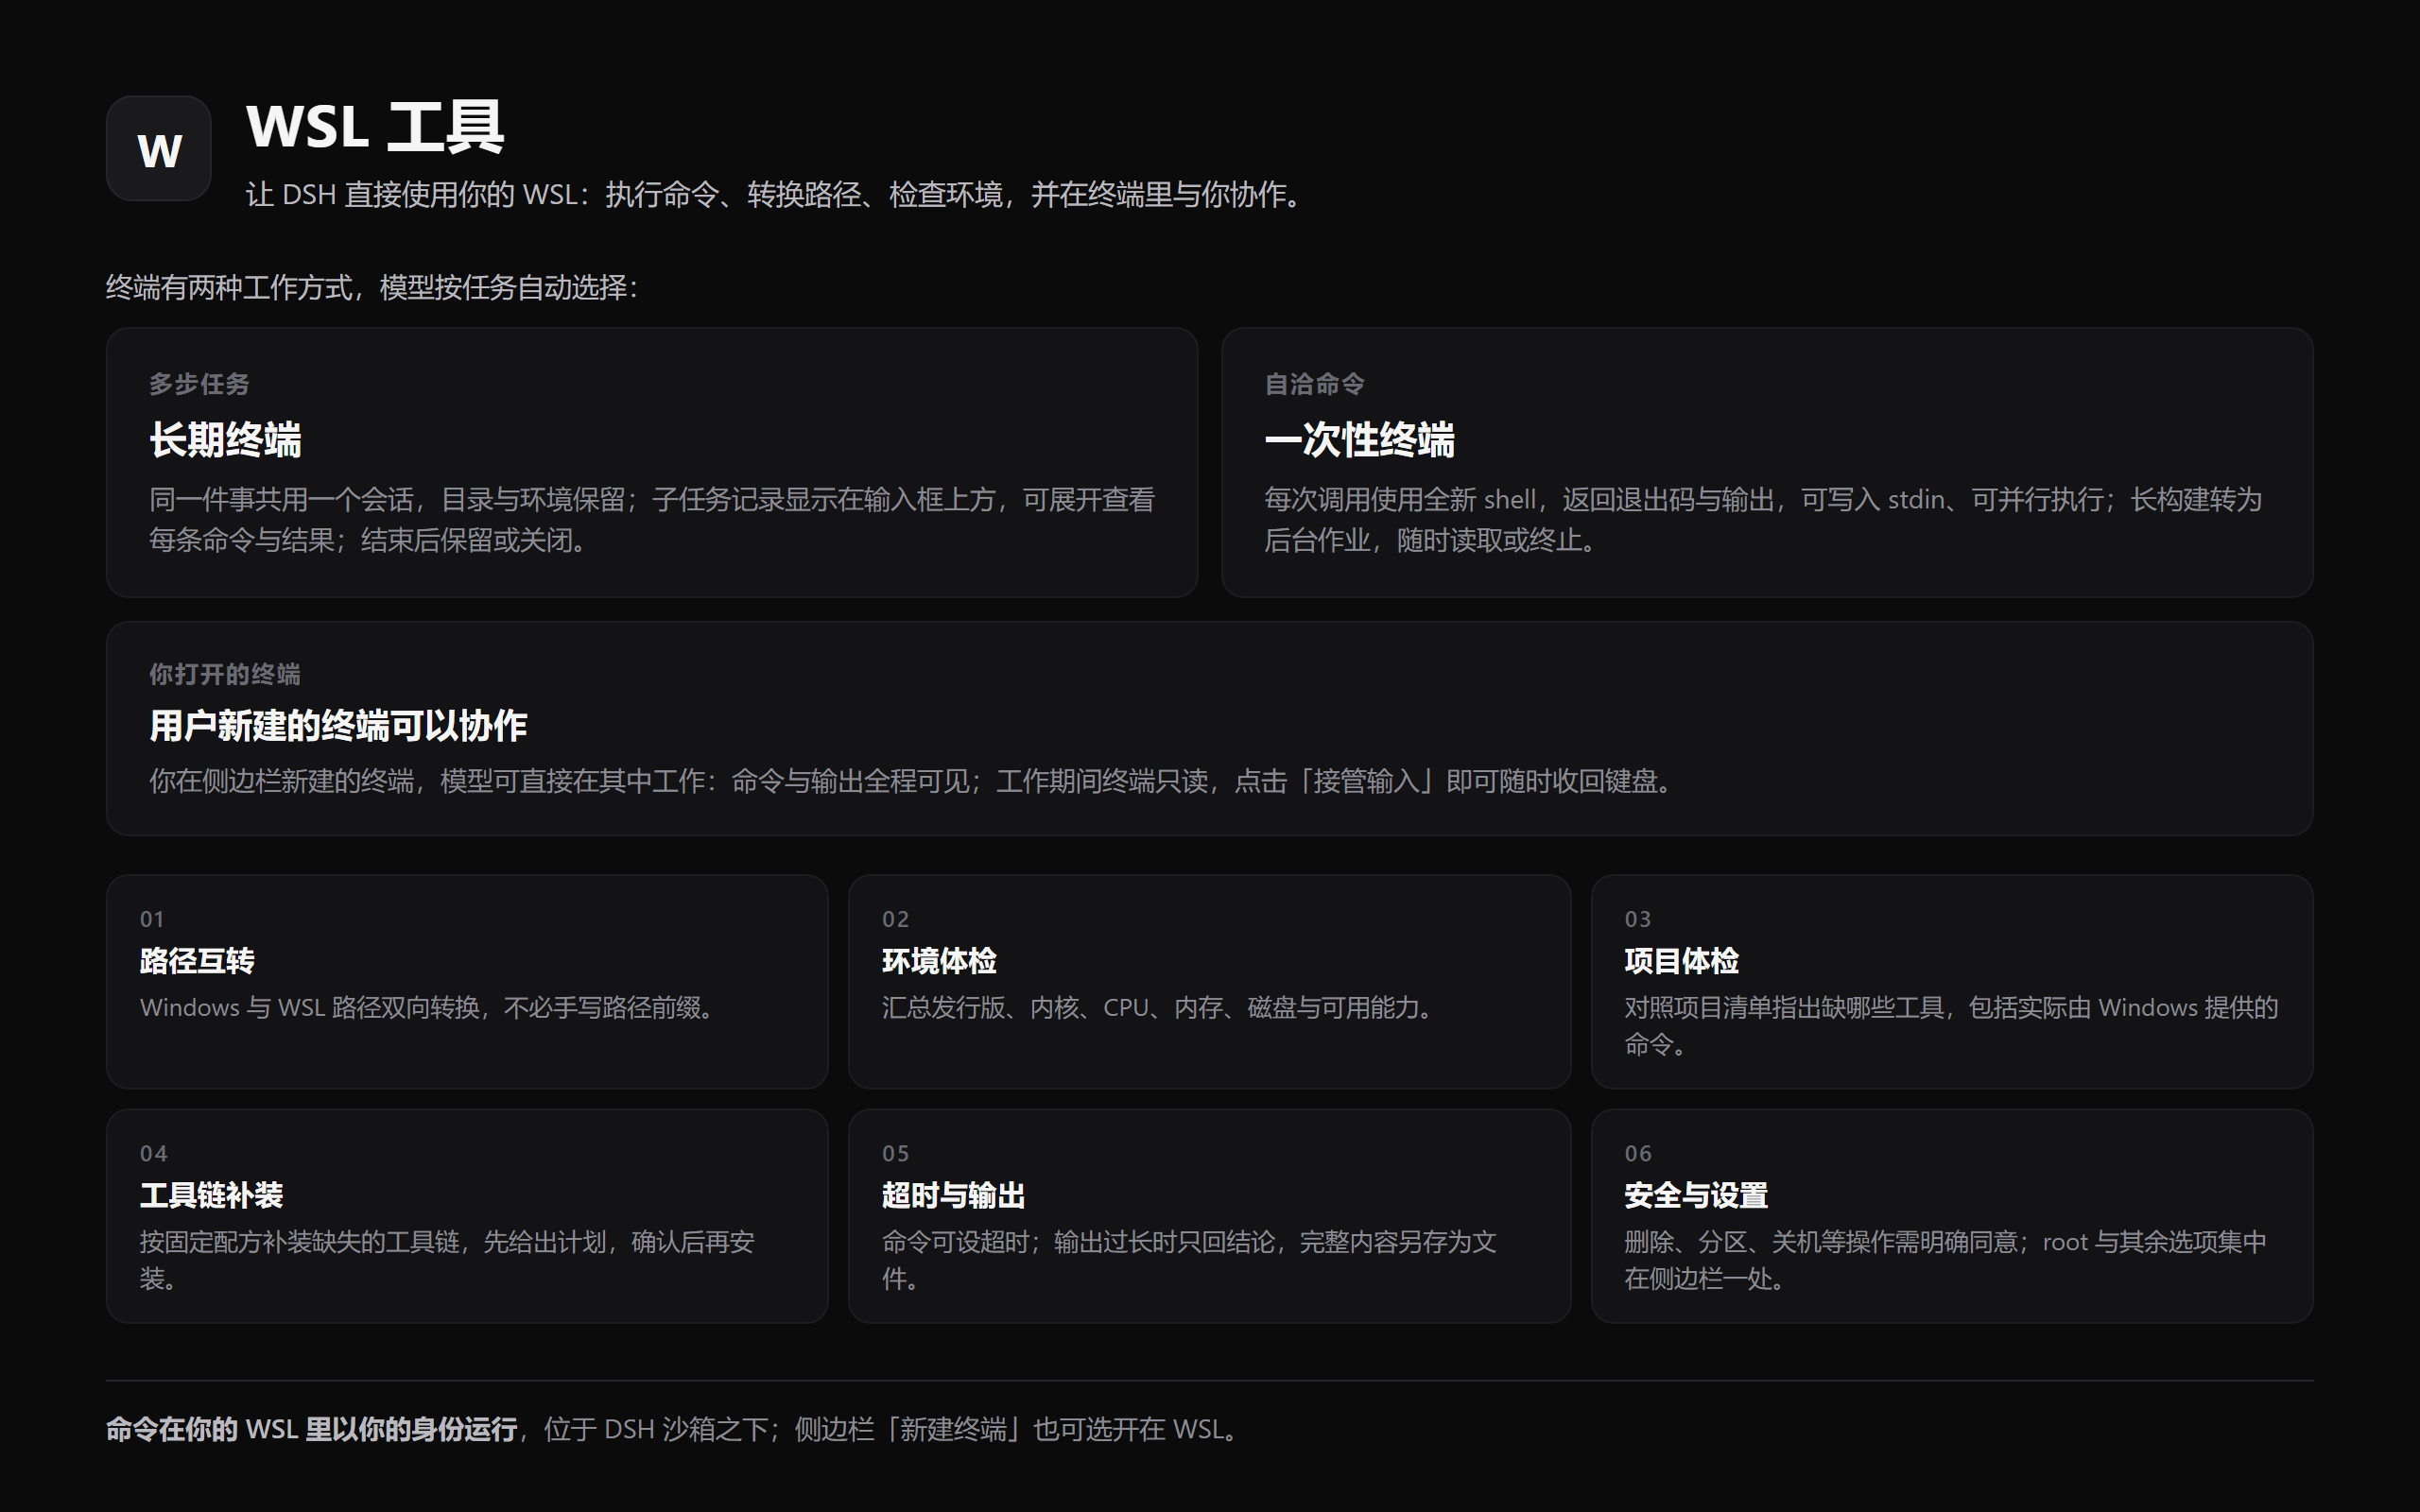The height and width of the screenshot is (1512, 2420).
Task: Click the number "05" on the fifth card
Action: (x=895, y=1154)
